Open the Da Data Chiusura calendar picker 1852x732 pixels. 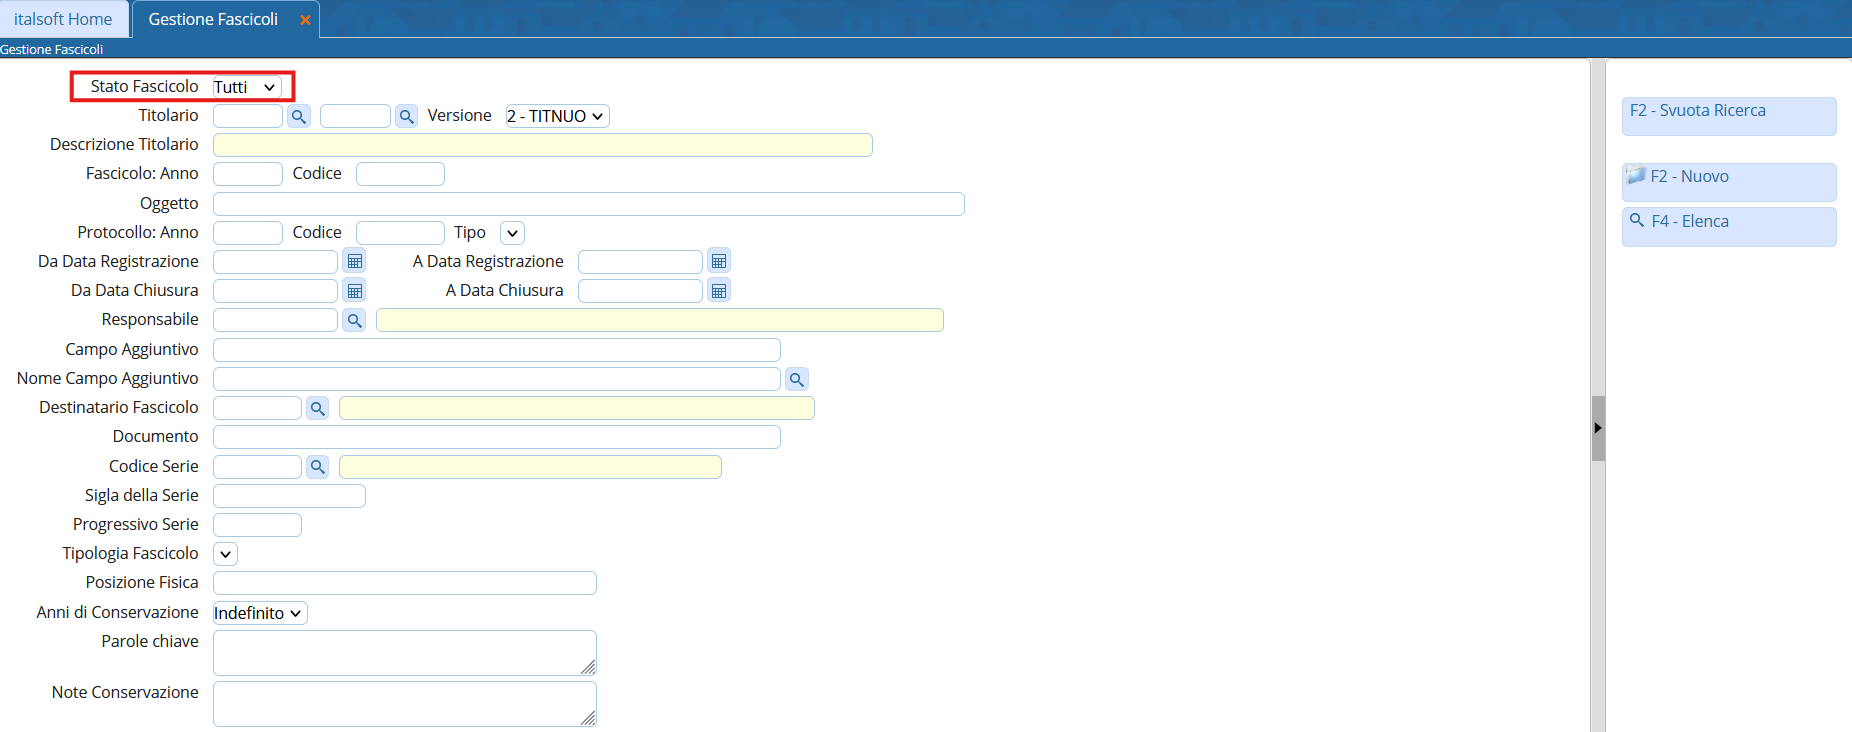[354, 290]
